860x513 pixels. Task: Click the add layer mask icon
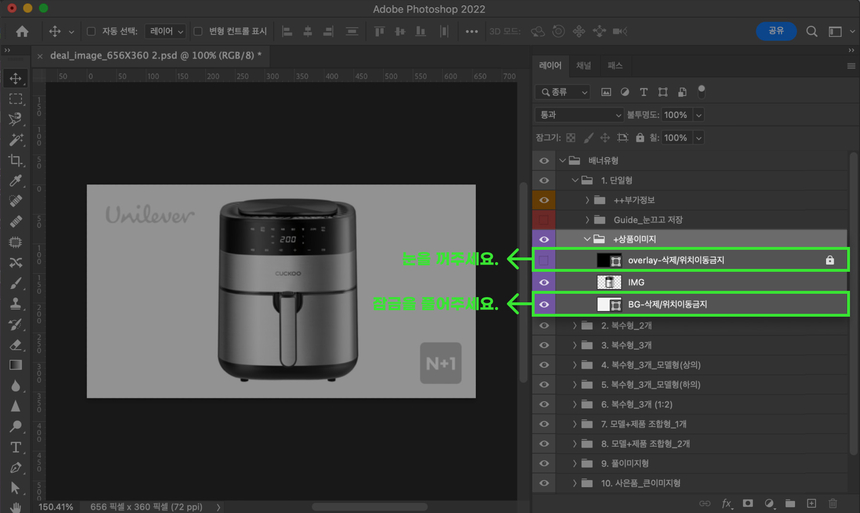coord(747,503)
